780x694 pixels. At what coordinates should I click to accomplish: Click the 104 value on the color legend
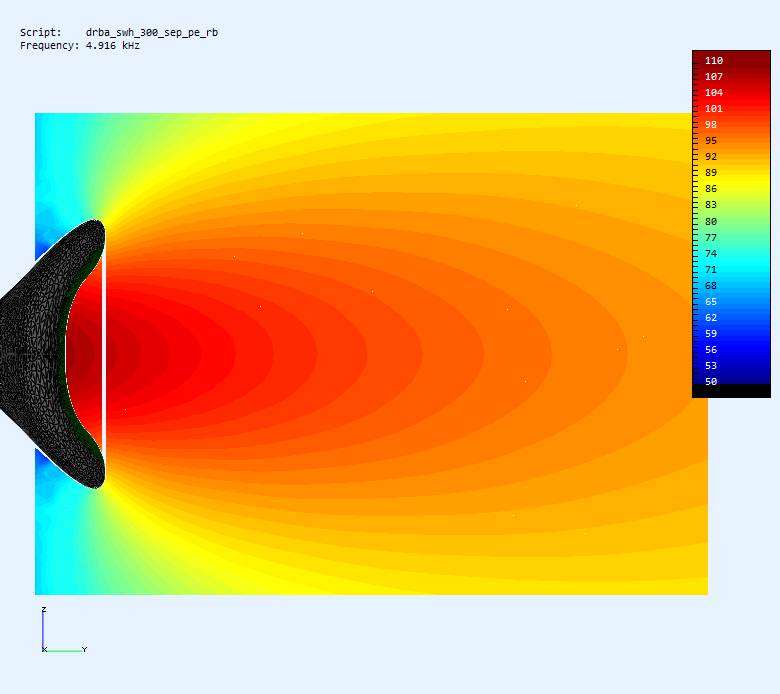(714, 93)
